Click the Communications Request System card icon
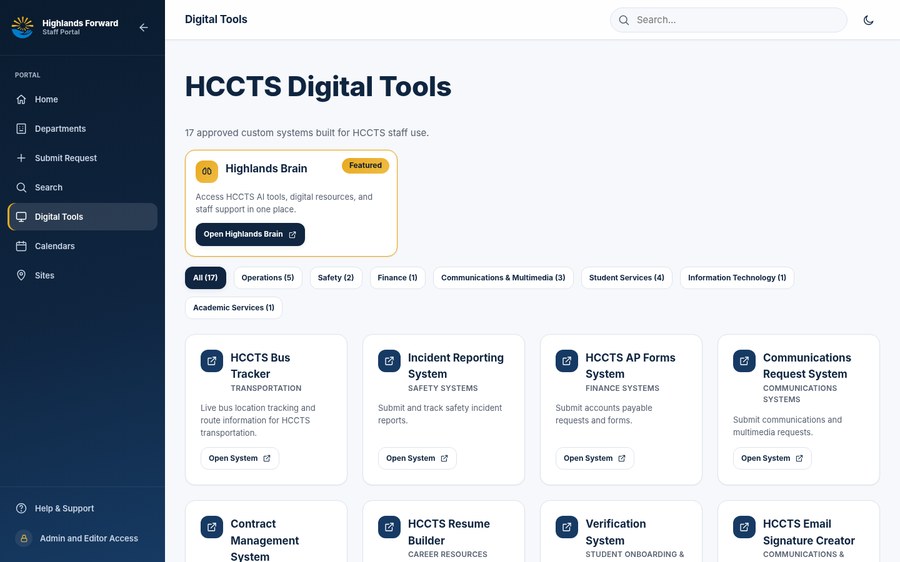 pyautogui.click(x=744, y=361)
